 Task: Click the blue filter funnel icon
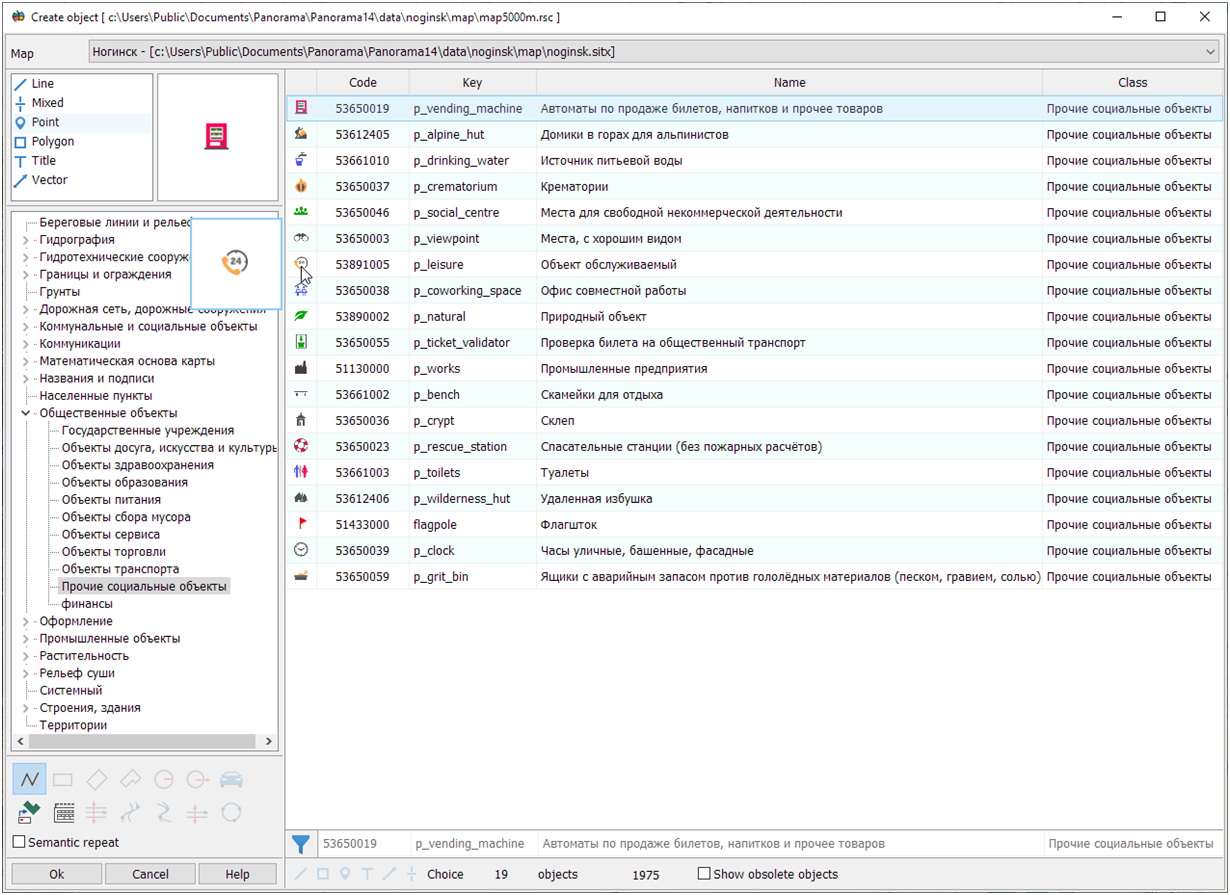click(x=301, y=845)
